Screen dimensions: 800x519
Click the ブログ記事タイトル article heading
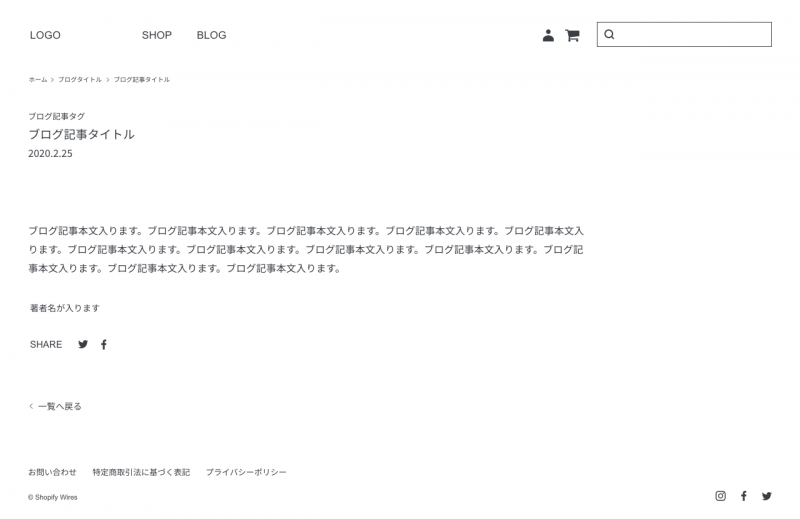point(81,135)
